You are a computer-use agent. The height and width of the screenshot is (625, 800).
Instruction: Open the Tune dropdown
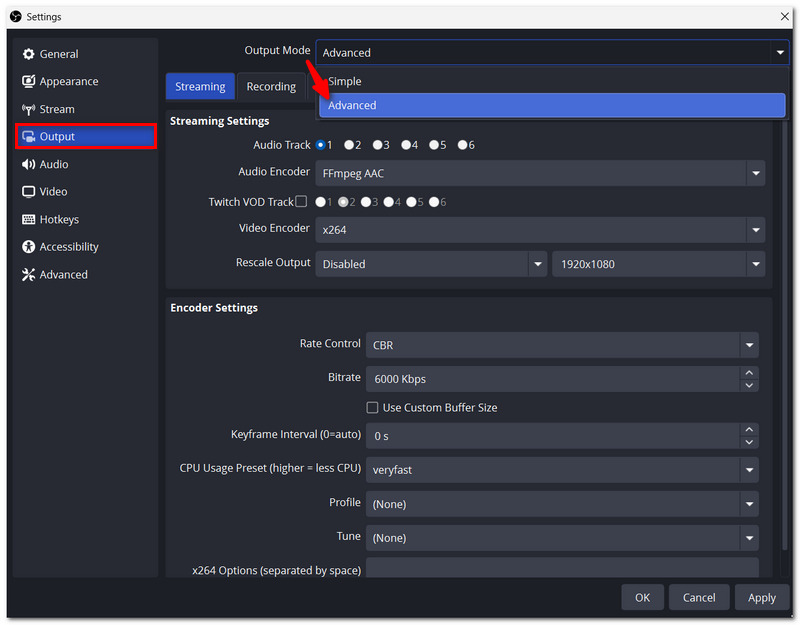click(x=562, y=538)
